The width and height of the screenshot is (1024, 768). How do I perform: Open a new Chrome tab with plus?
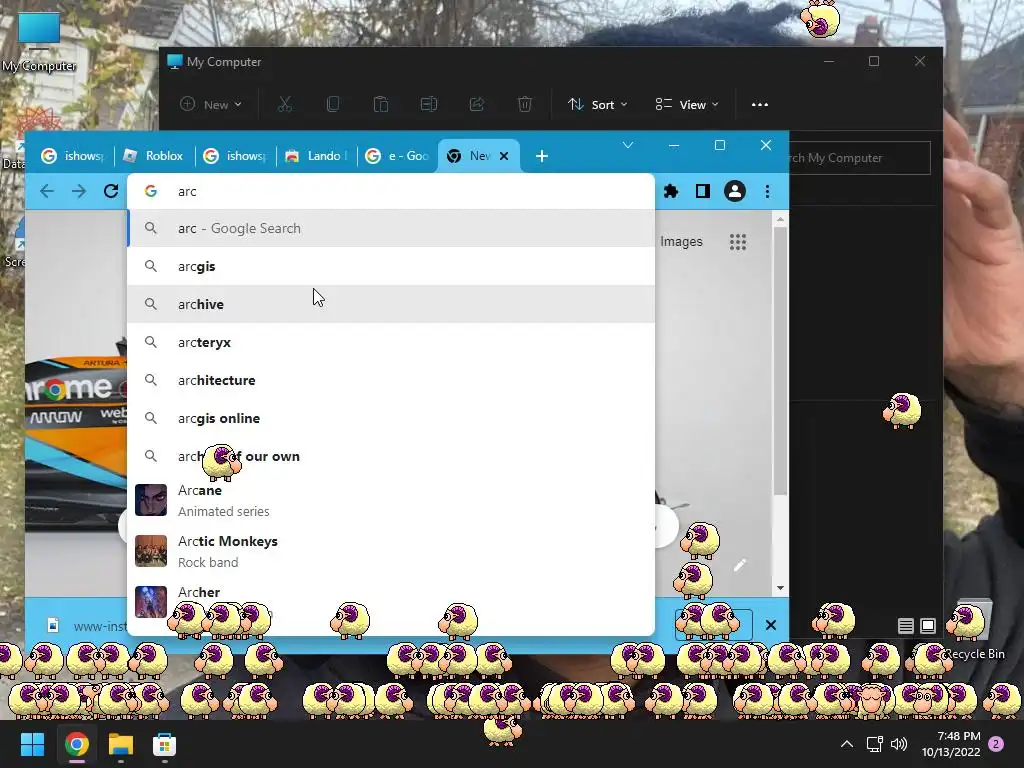[x=541, y=156]
